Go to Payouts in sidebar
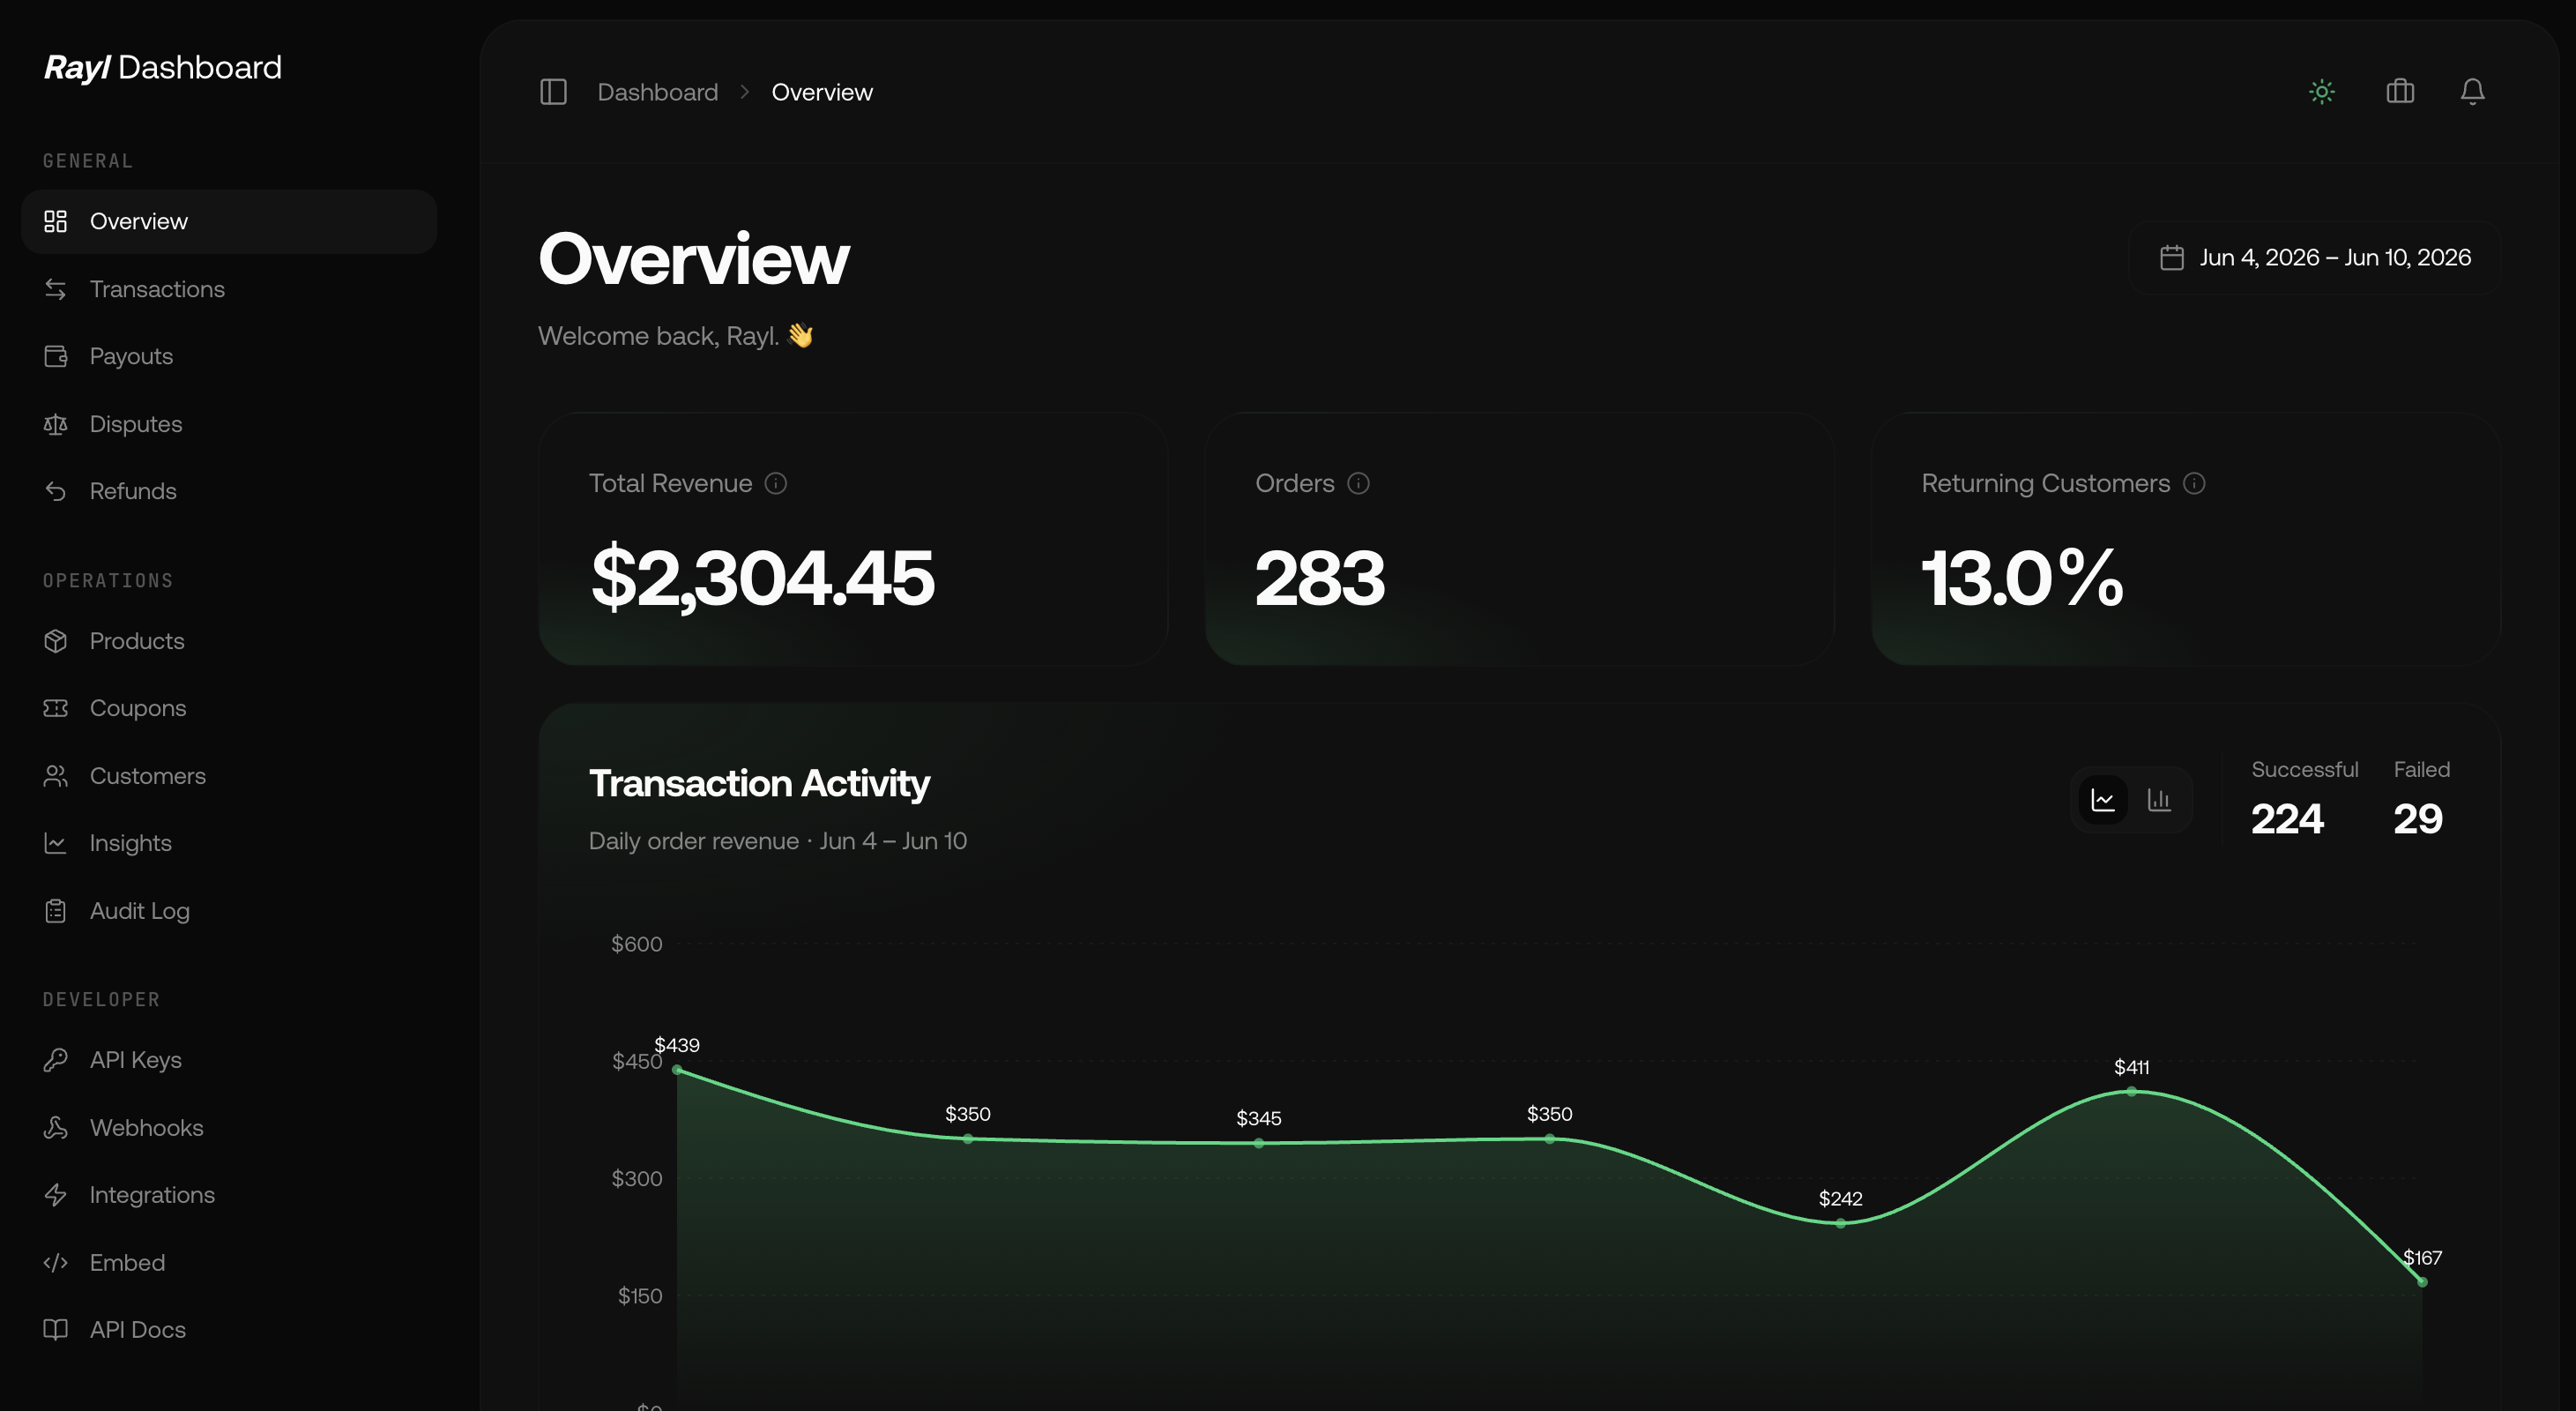 [x=131, y=356]
